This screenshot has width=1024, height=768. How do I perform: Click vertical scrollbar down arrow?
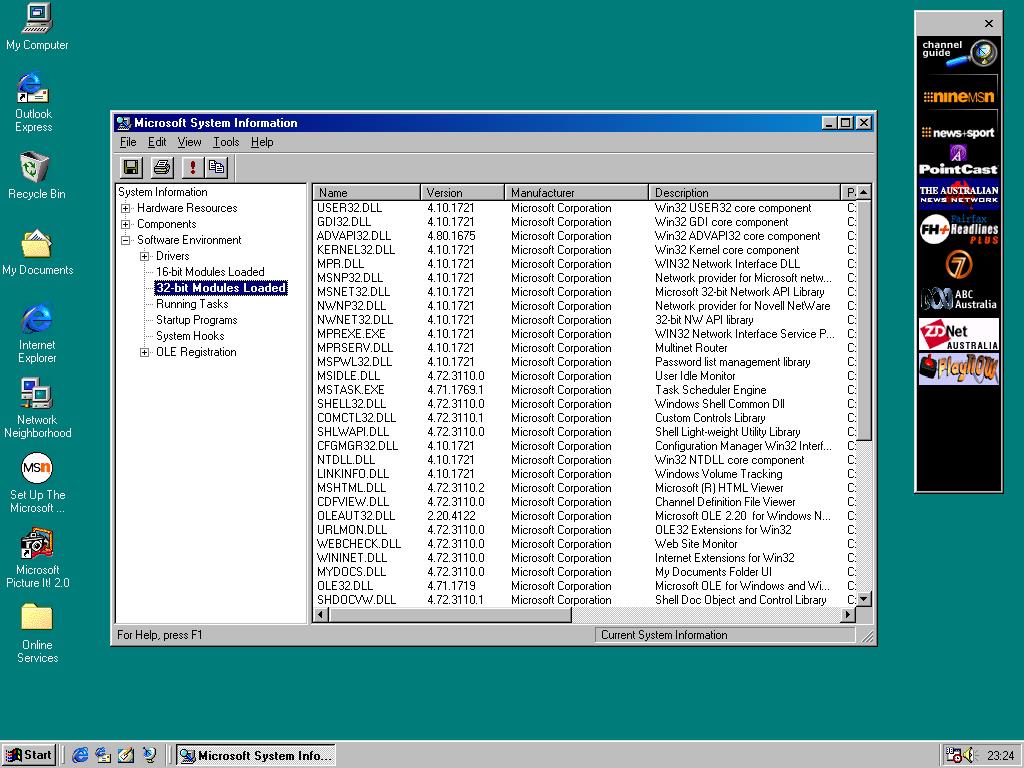(863, 599)
